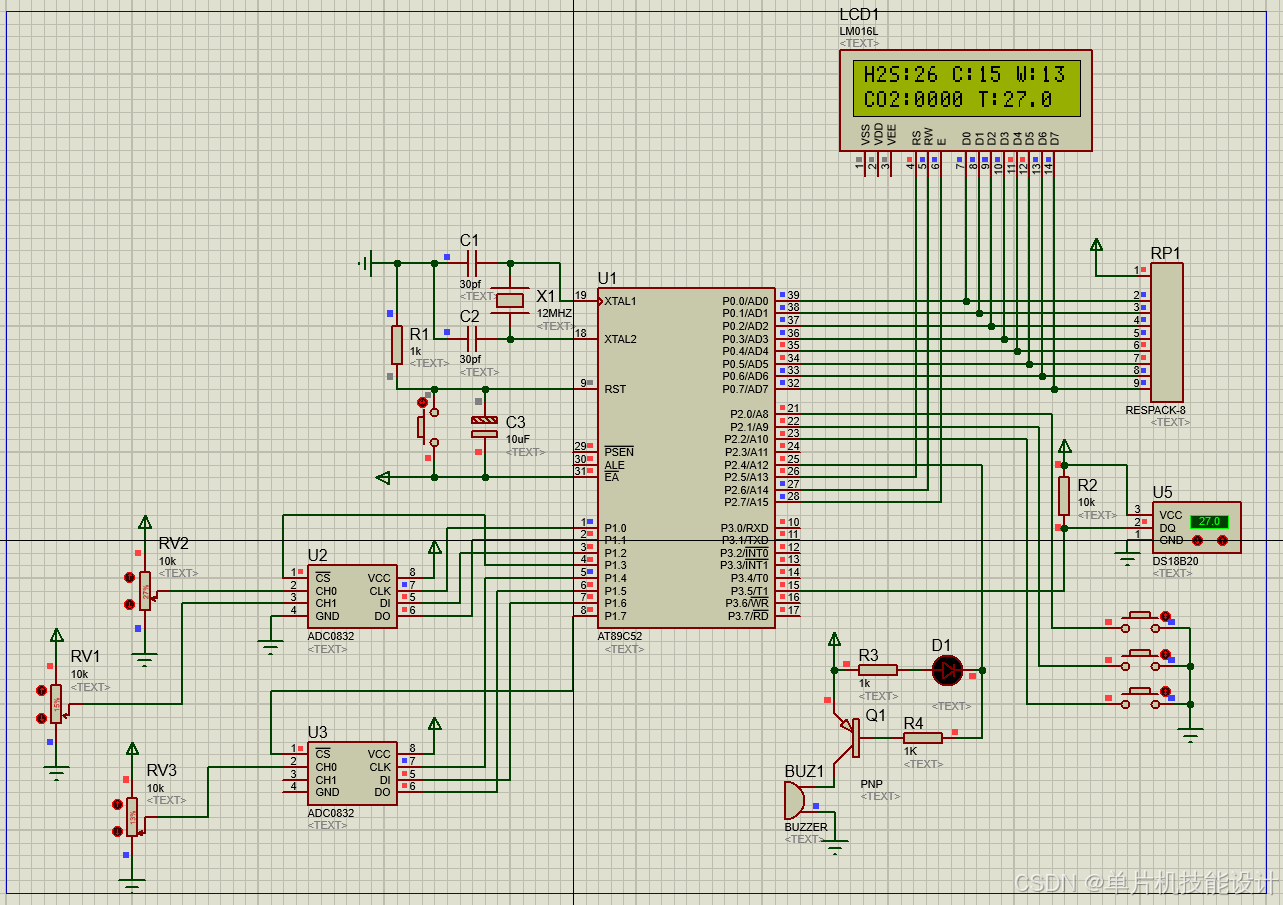The image size is (1283, 905).
Task: Decrease RV2 potentiometer with its down arrow
Action: [129, 604]
